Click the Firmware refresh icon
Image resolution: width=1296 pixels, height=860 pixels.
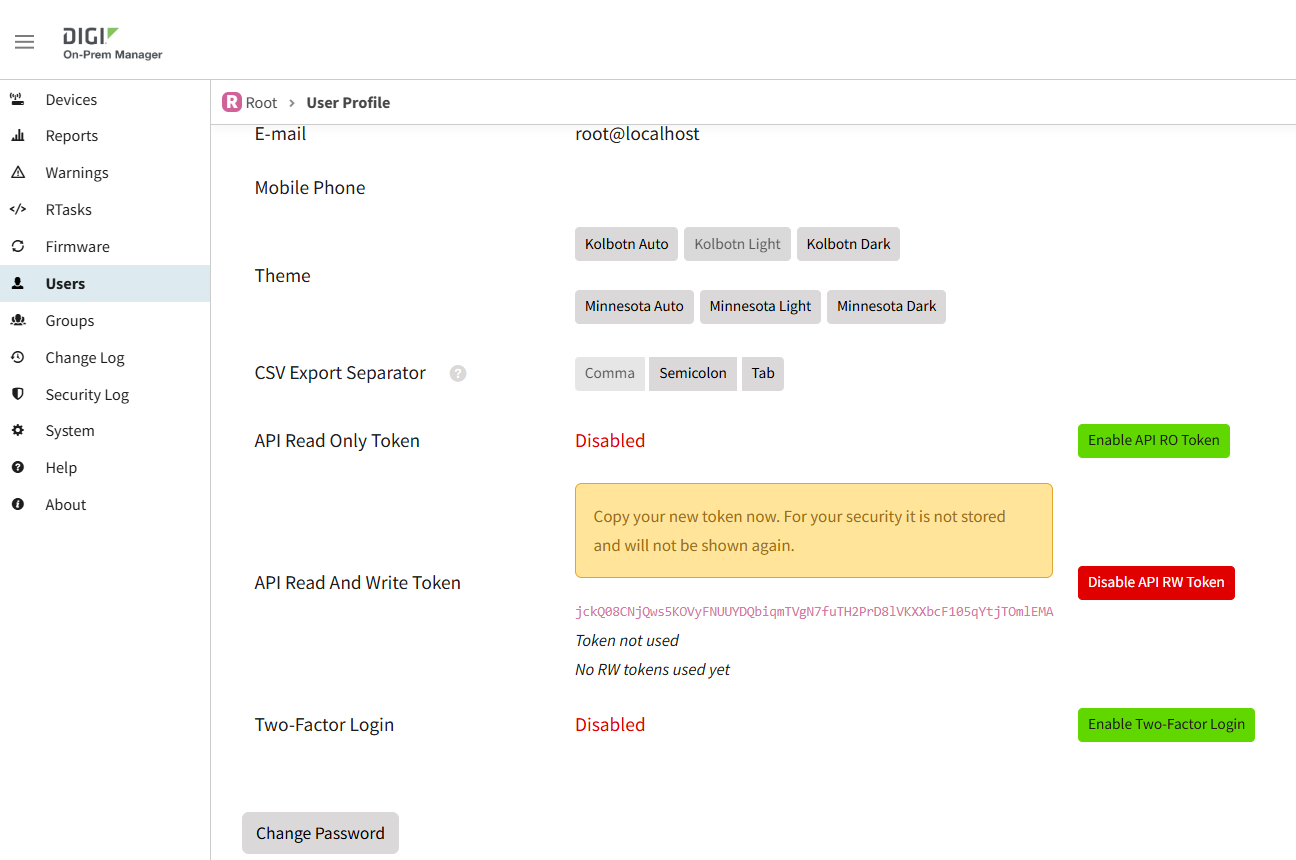[x=17, y=246]
